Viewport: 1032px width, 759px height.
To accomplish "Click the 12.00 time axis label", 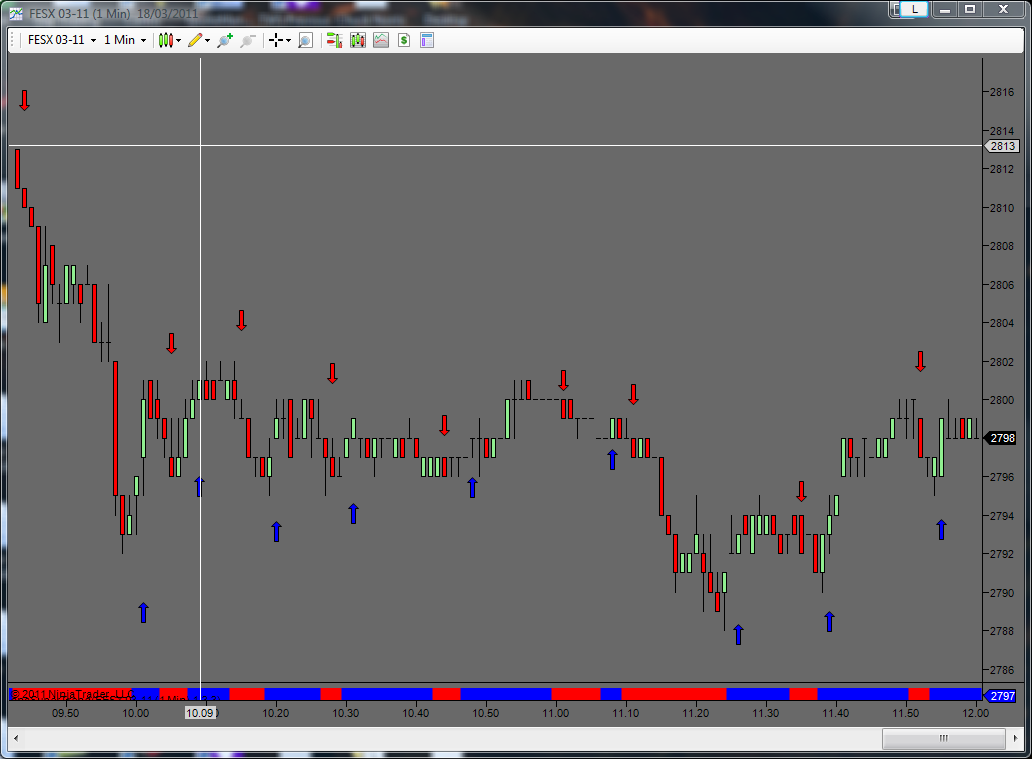I will pos(975,713).
